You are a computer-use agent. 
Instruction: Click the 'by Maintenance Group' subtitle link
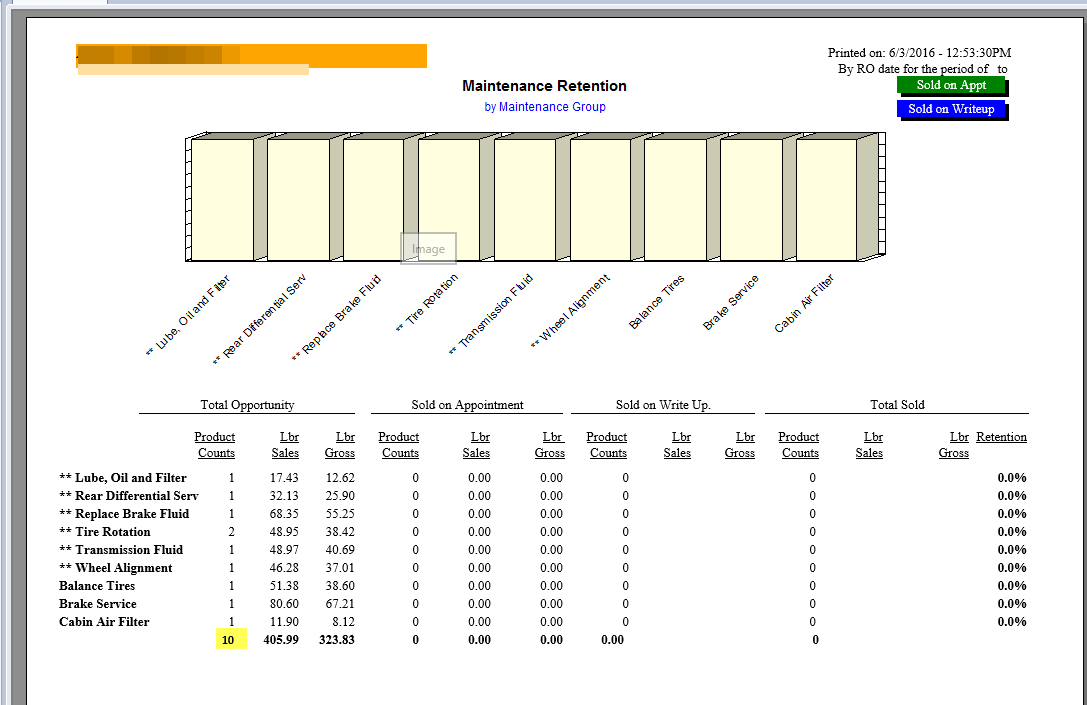[545, 107]
